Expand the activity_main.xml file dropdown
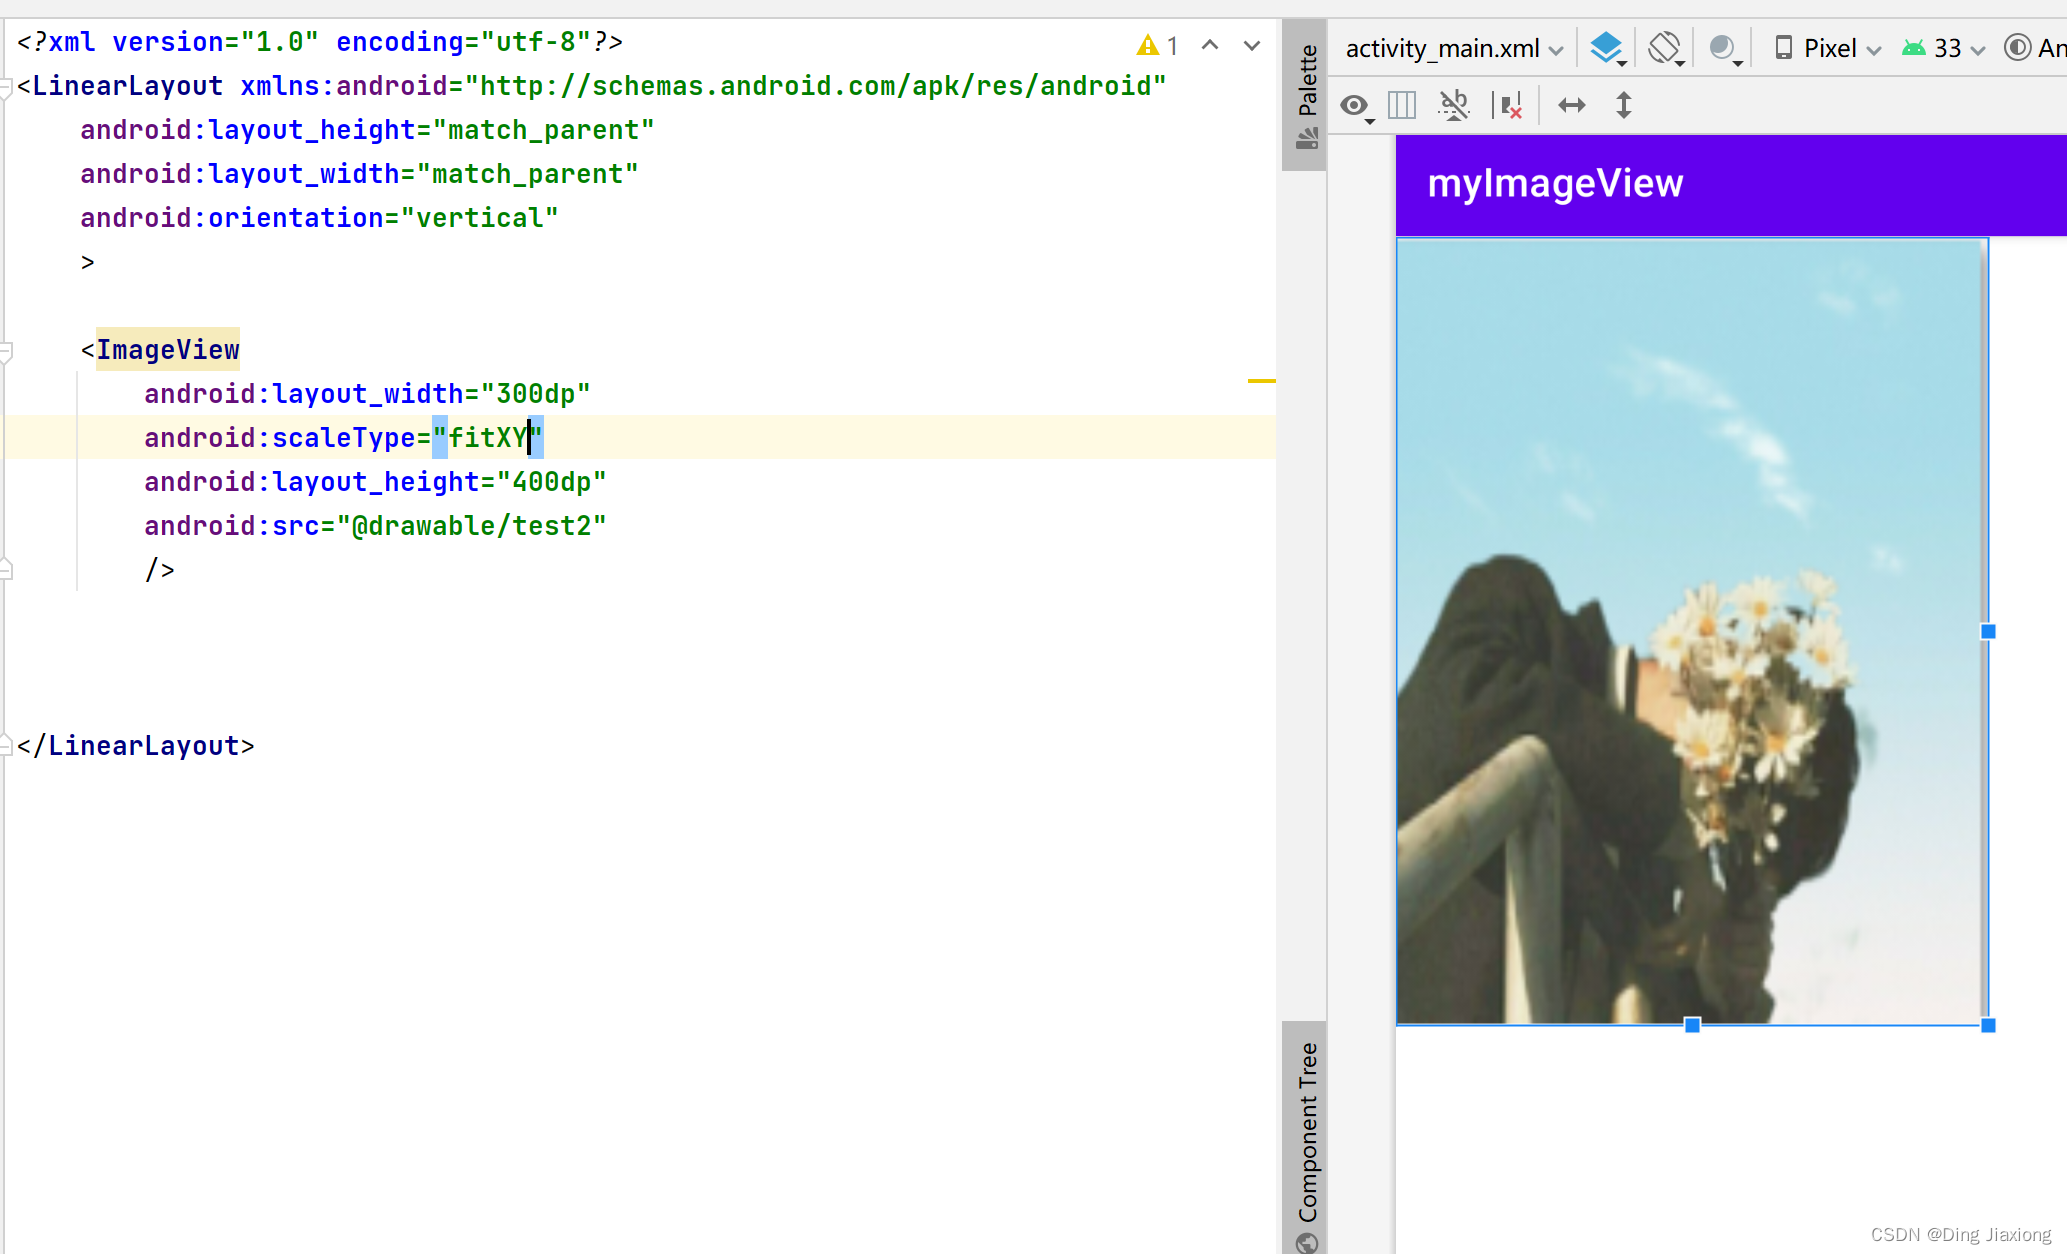 (x=1453, y=48)
